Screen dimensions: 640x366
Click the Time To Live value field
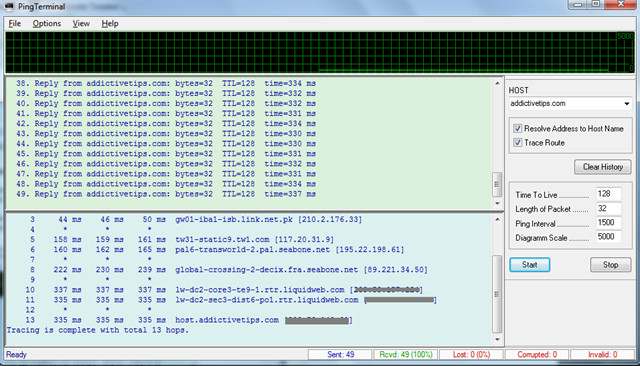click(608, 194)
